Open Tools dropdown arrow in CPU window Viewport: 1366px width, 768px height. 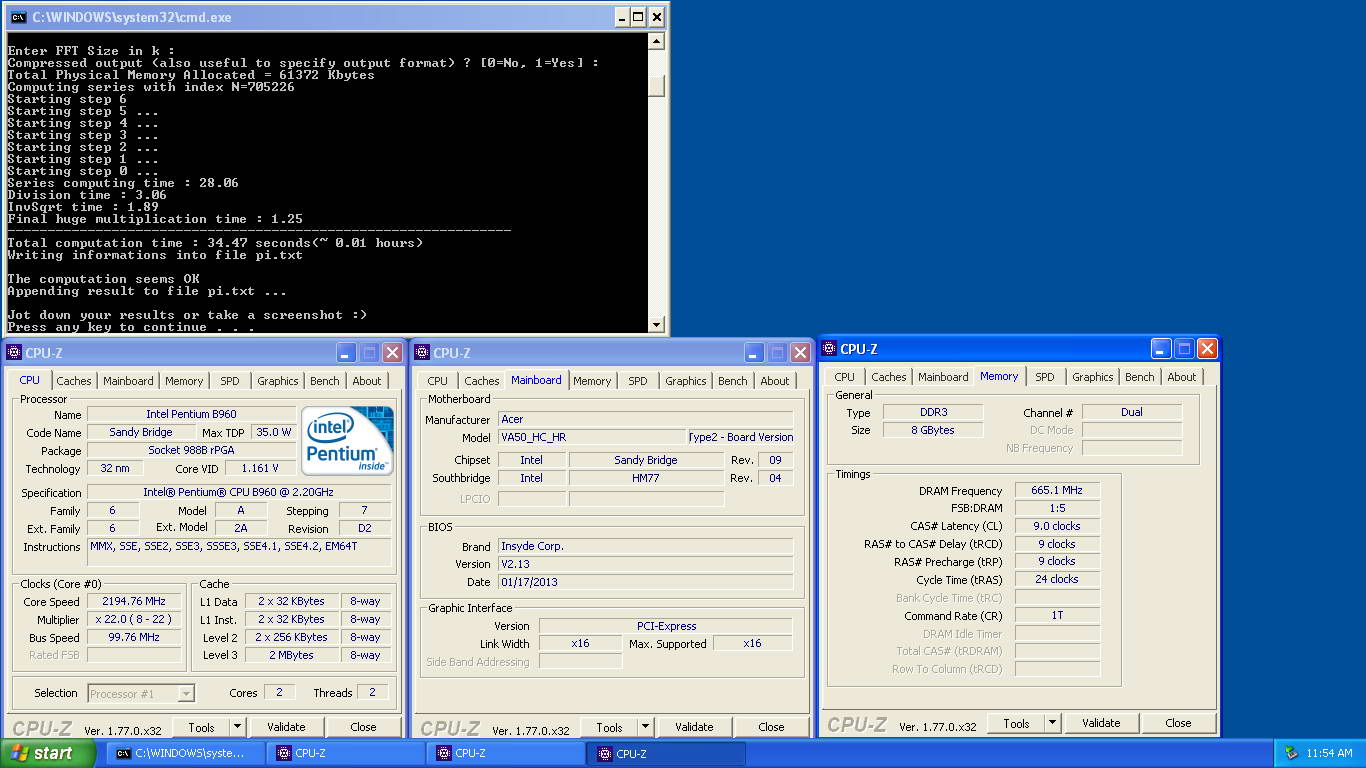(x=238, y=727)
